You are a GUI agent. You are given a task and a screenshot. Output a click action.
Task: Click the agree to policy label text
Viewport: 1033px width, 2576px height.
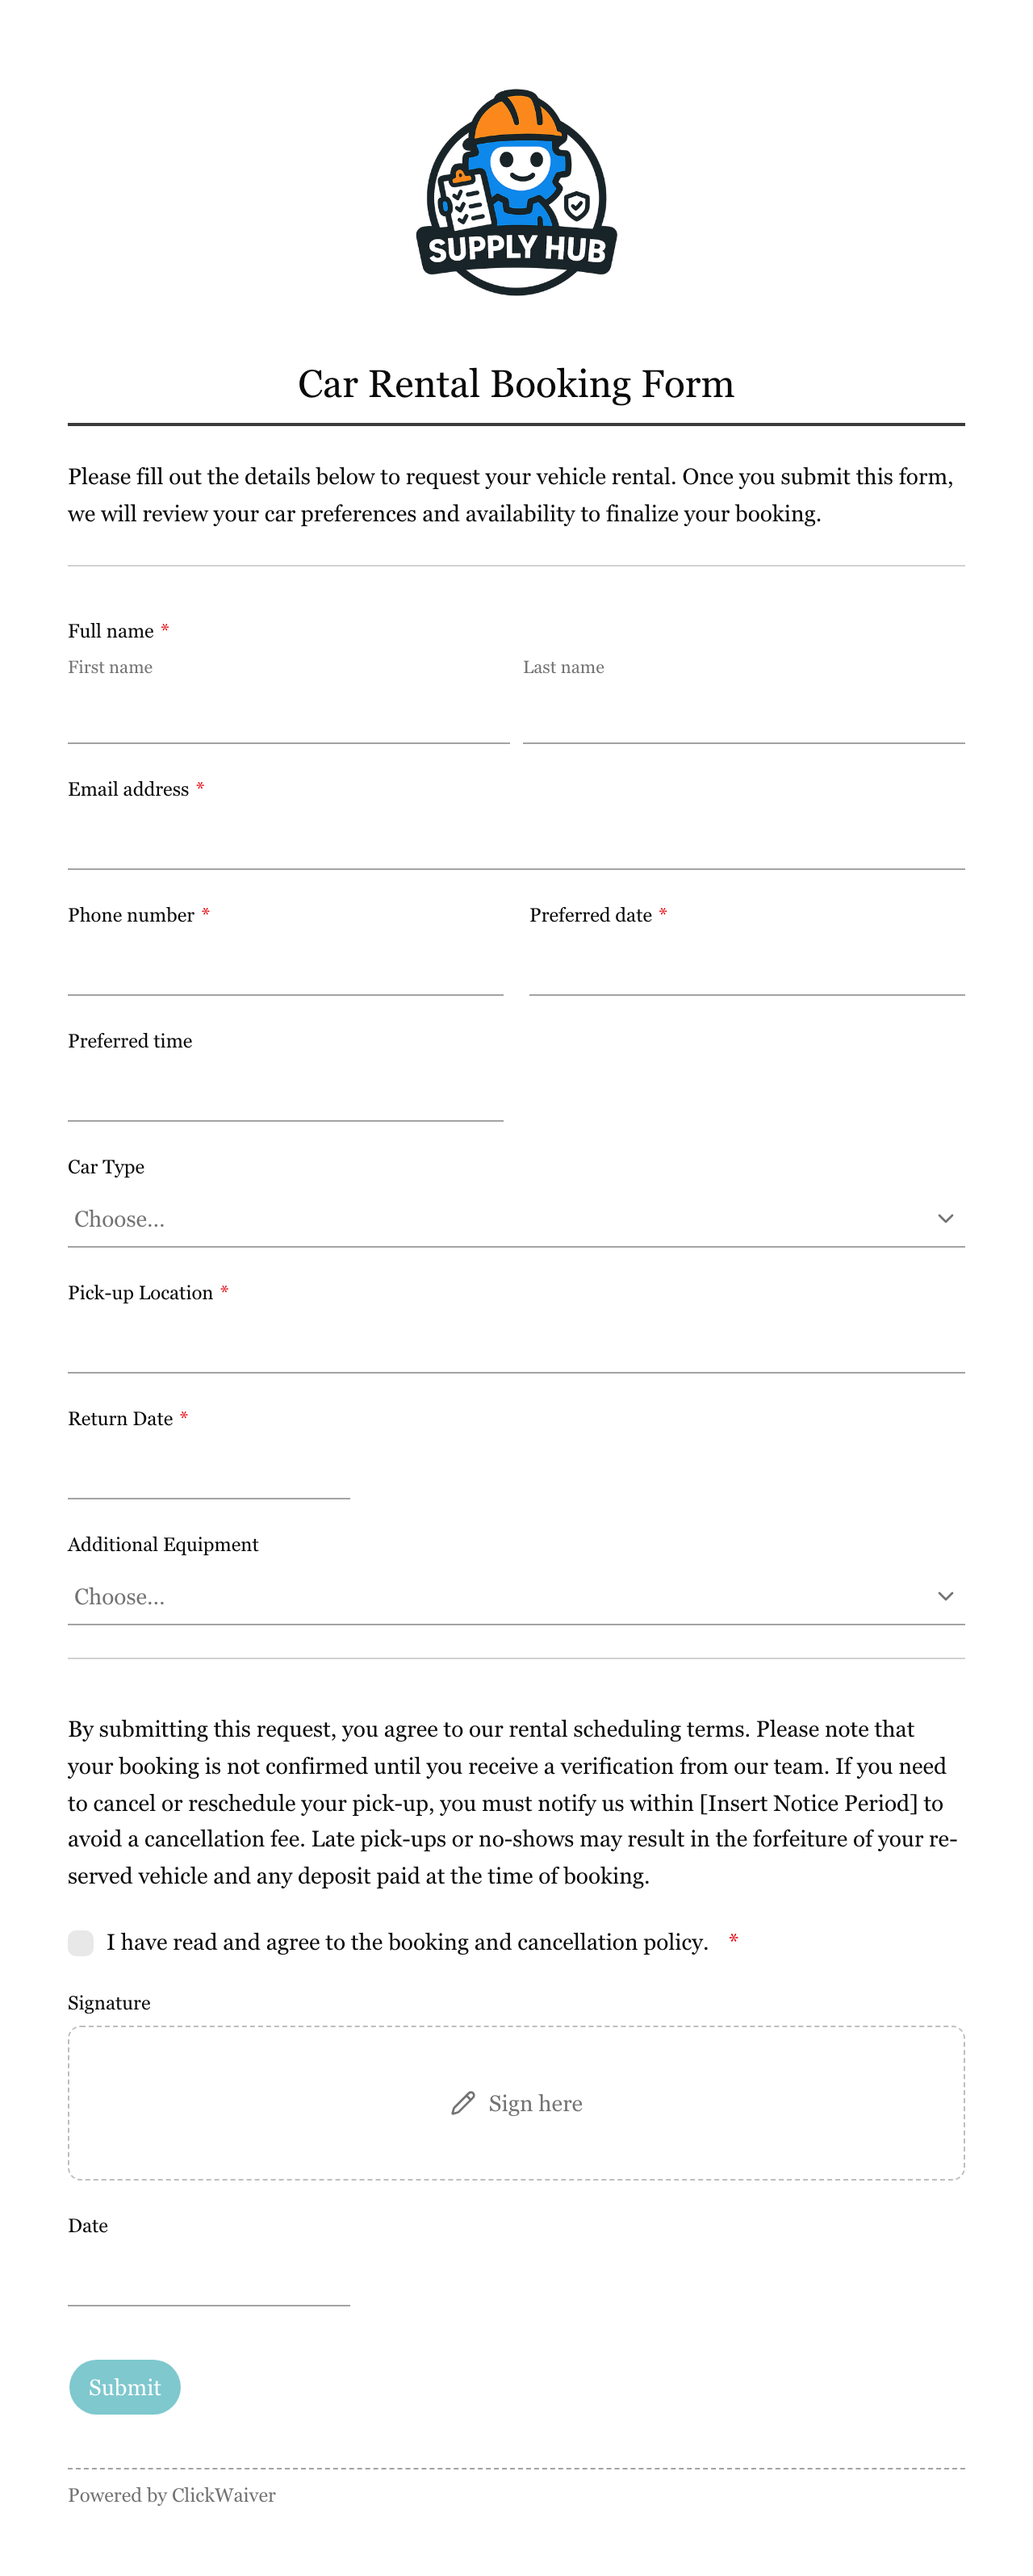click(x=407, y=1942)
